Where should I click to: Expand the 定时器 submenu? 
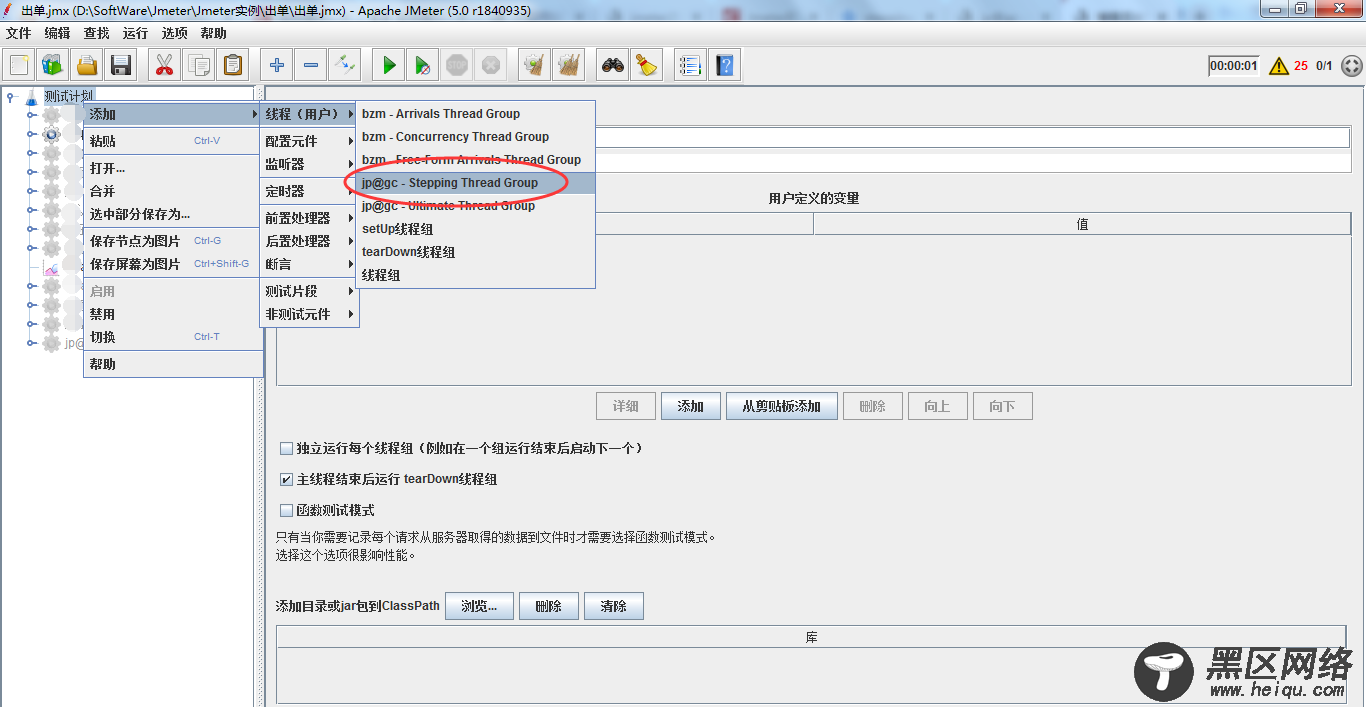pyautogui.click(x=309, y=191)
